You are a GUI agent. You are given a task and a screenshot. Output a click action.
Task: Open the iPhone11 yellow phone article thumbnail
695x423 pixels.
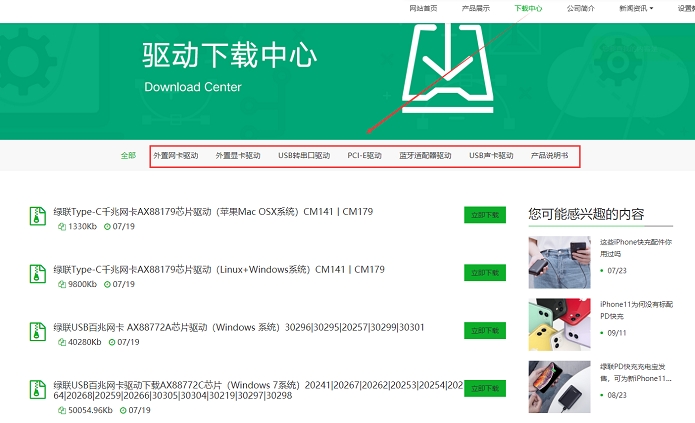click(x=560, y=324)
